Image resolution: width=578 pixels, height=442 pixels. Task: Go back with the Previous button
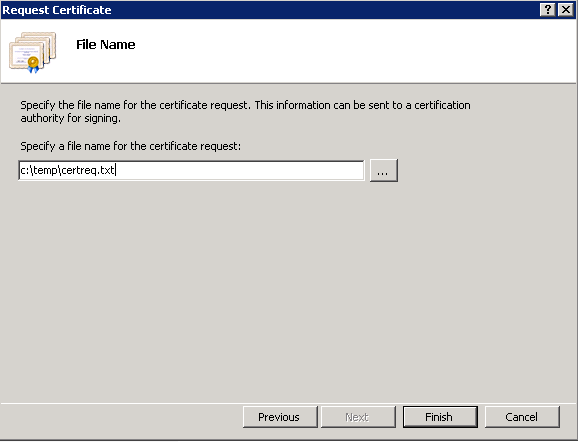(280, 417)
